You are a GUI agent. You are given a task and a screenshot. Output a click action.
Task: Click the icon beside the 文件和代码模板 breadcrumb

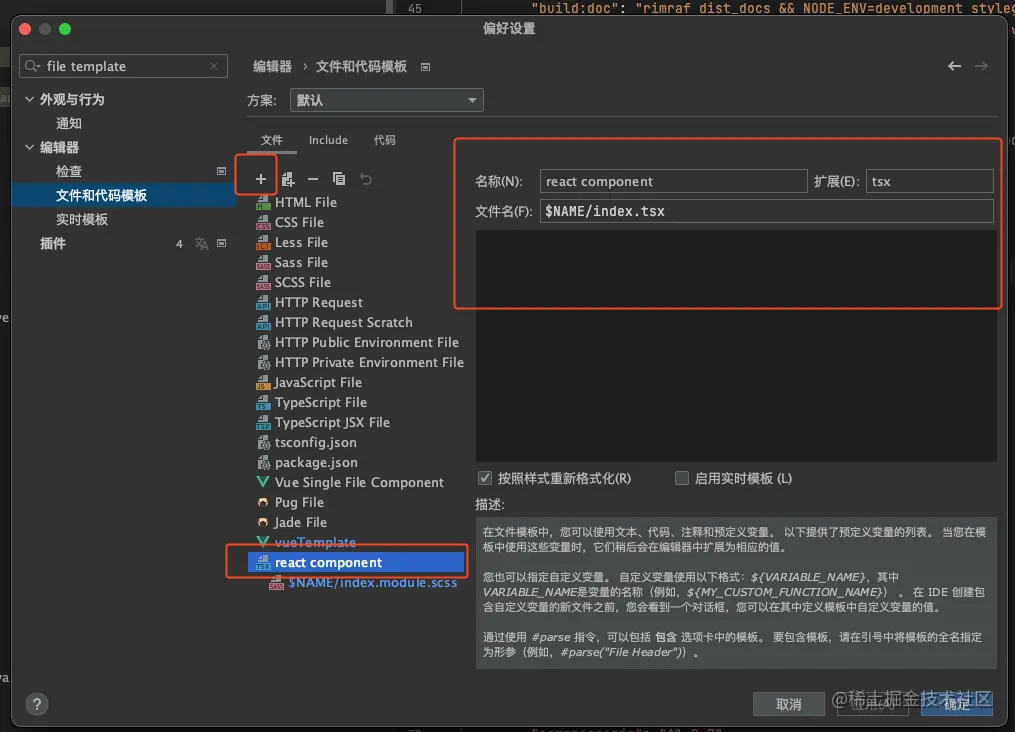(x=424, y=66)
